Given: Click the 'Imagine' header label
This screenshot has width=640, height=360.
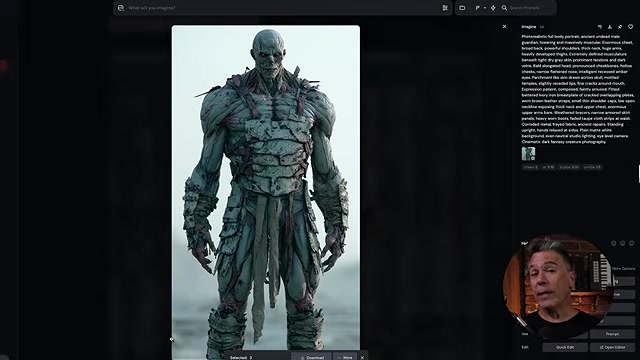Looking at the screenshot, I should click(529, 27).
